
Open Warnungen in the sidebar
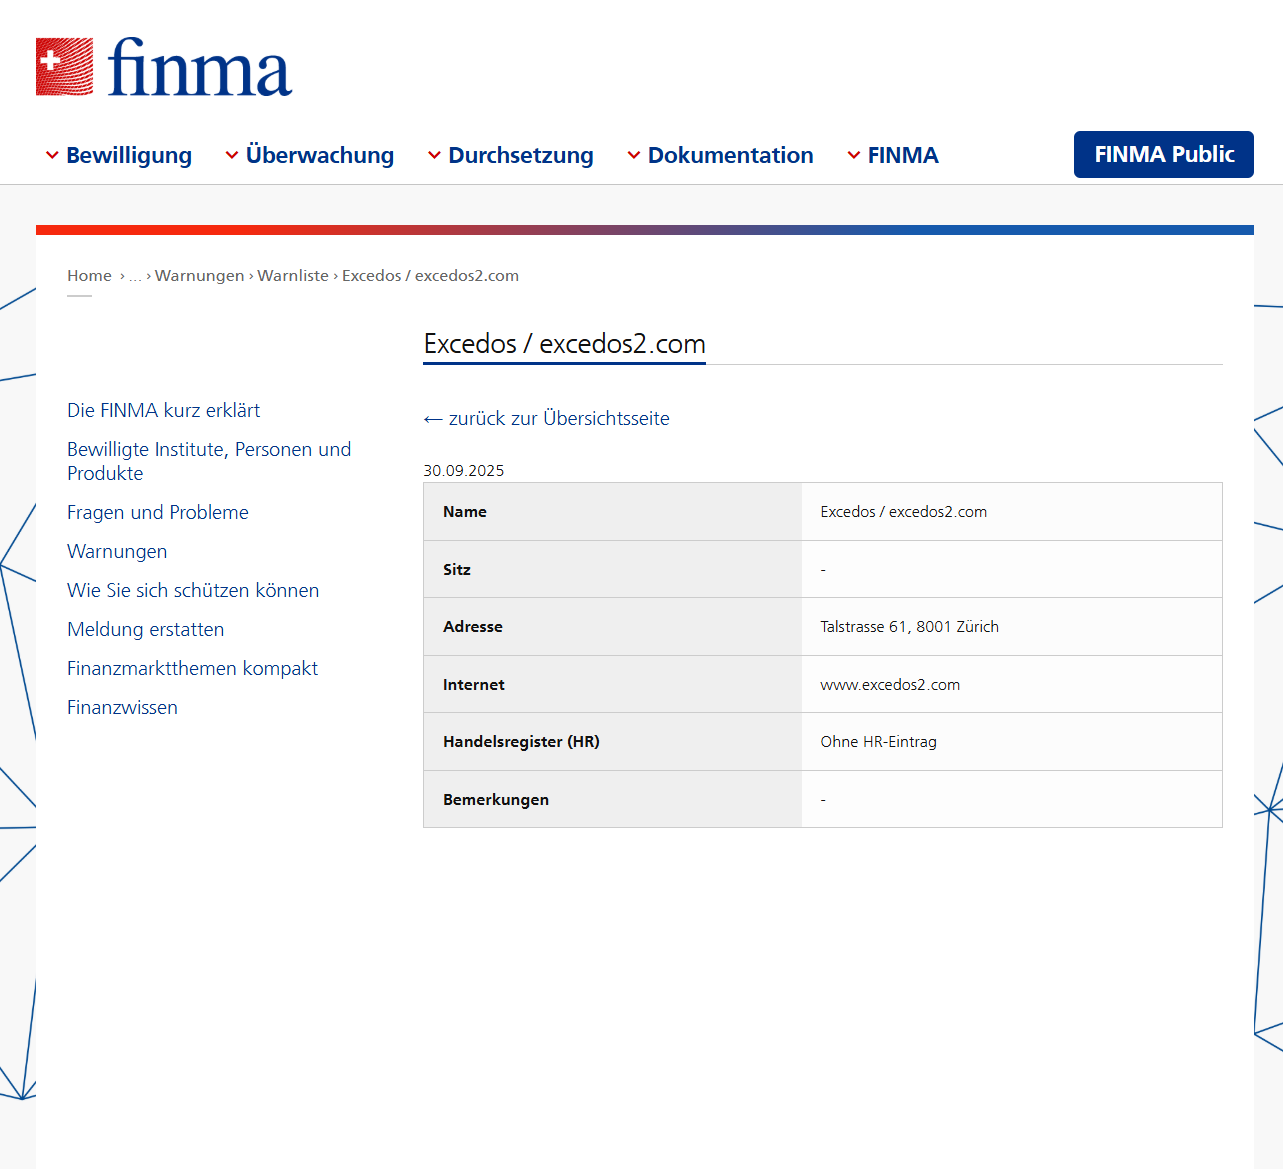point(117,551)
